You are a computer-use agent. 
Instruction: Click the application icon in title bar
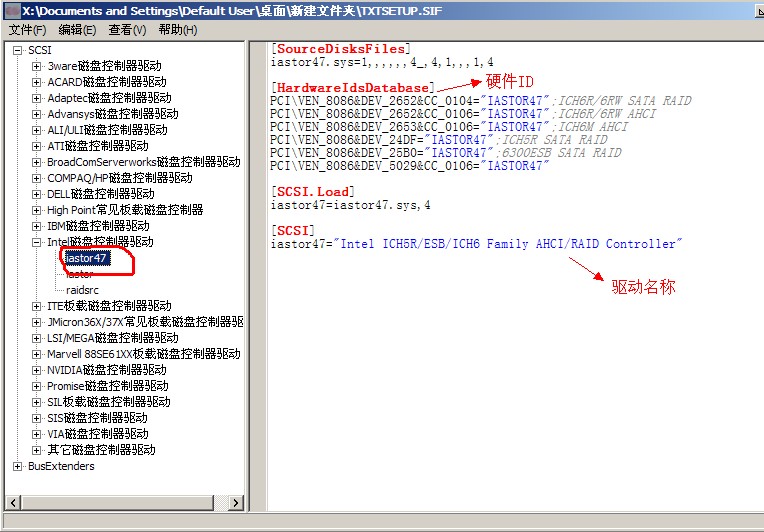click(x=12, y=10)
